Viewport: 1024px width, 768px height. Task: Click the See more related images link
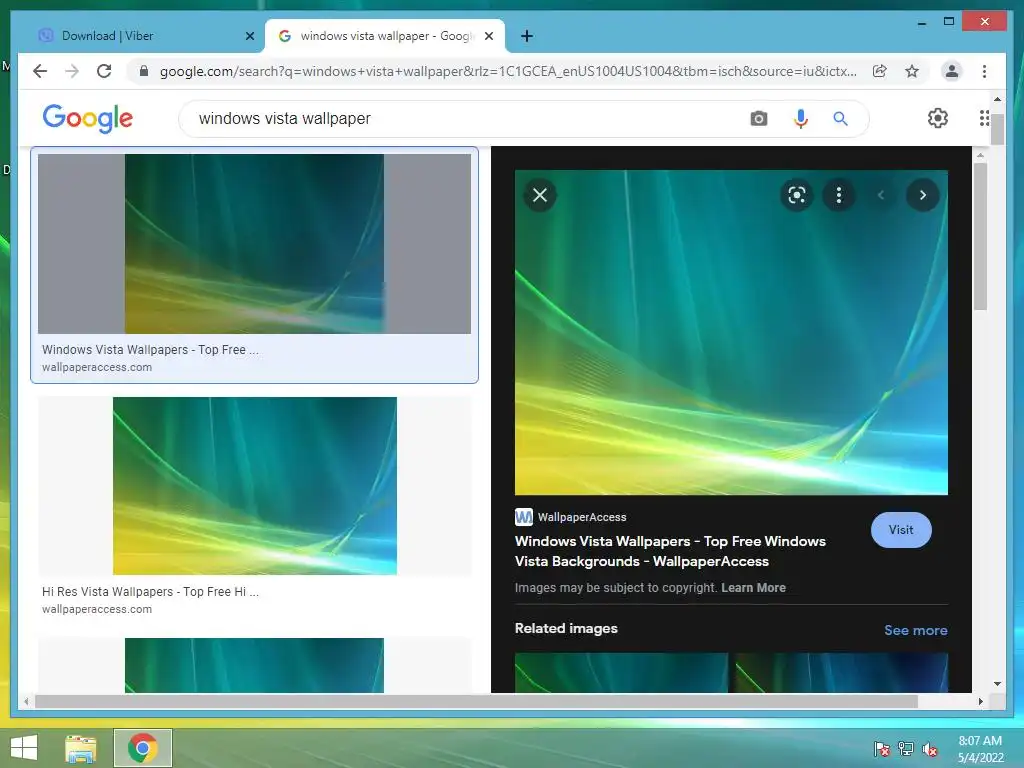click(916, 630)
